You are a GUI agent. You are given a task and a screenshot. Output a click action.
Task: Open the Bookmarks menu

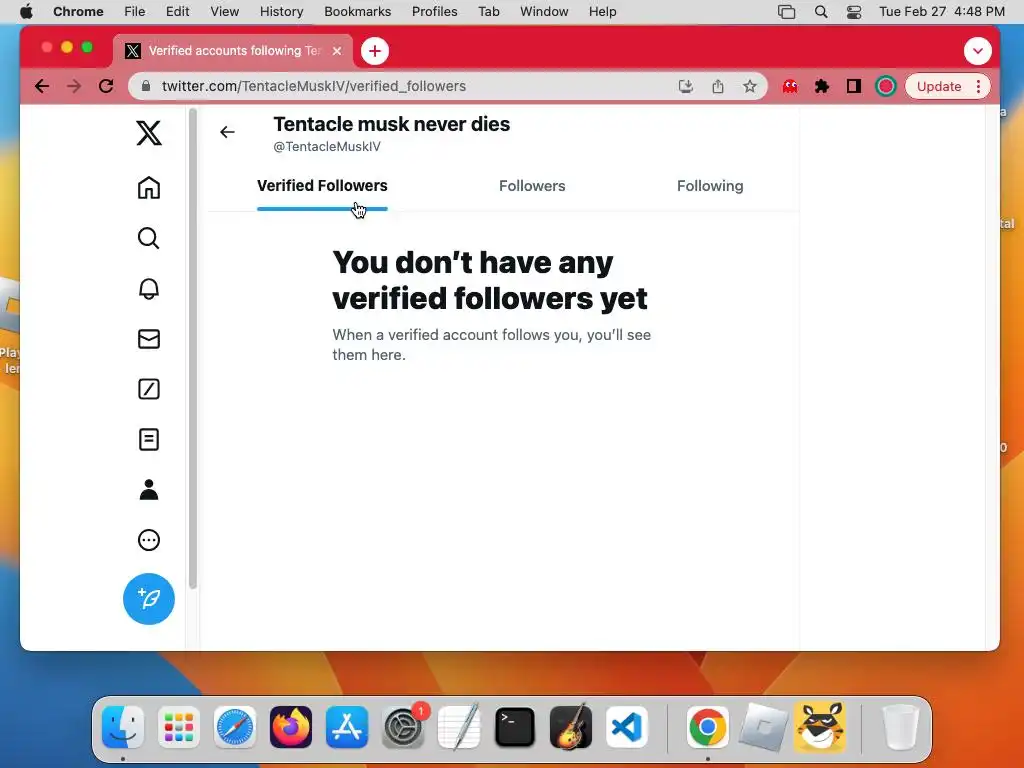357,12
